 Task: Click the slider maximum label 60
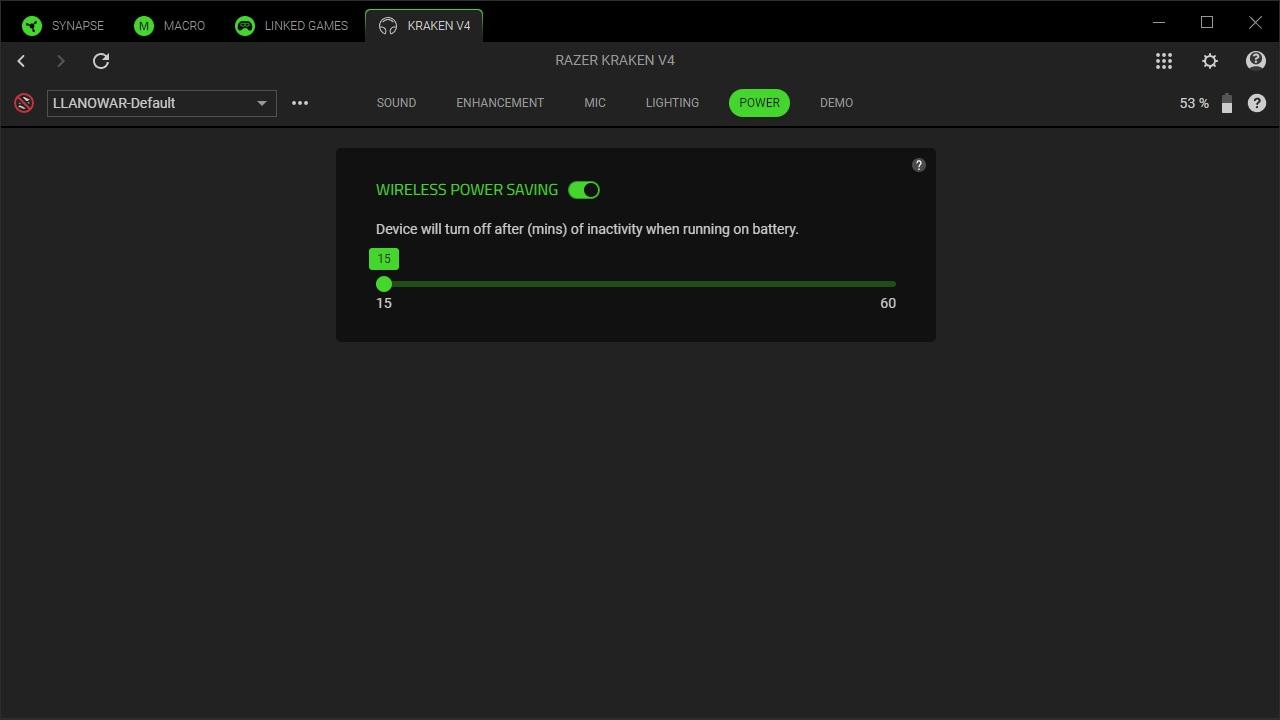[x=888, y=303]
